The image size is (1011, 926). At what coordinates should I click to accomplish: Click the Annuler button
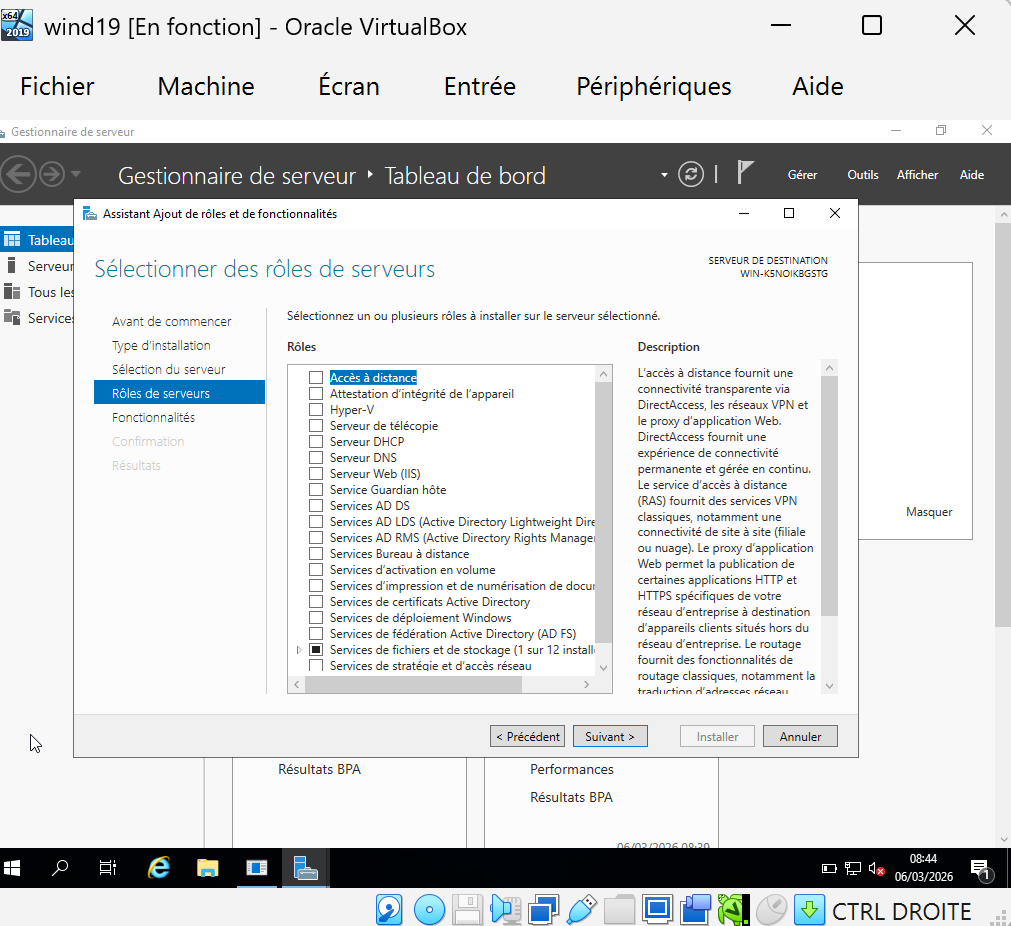click(x=800, y=736)
